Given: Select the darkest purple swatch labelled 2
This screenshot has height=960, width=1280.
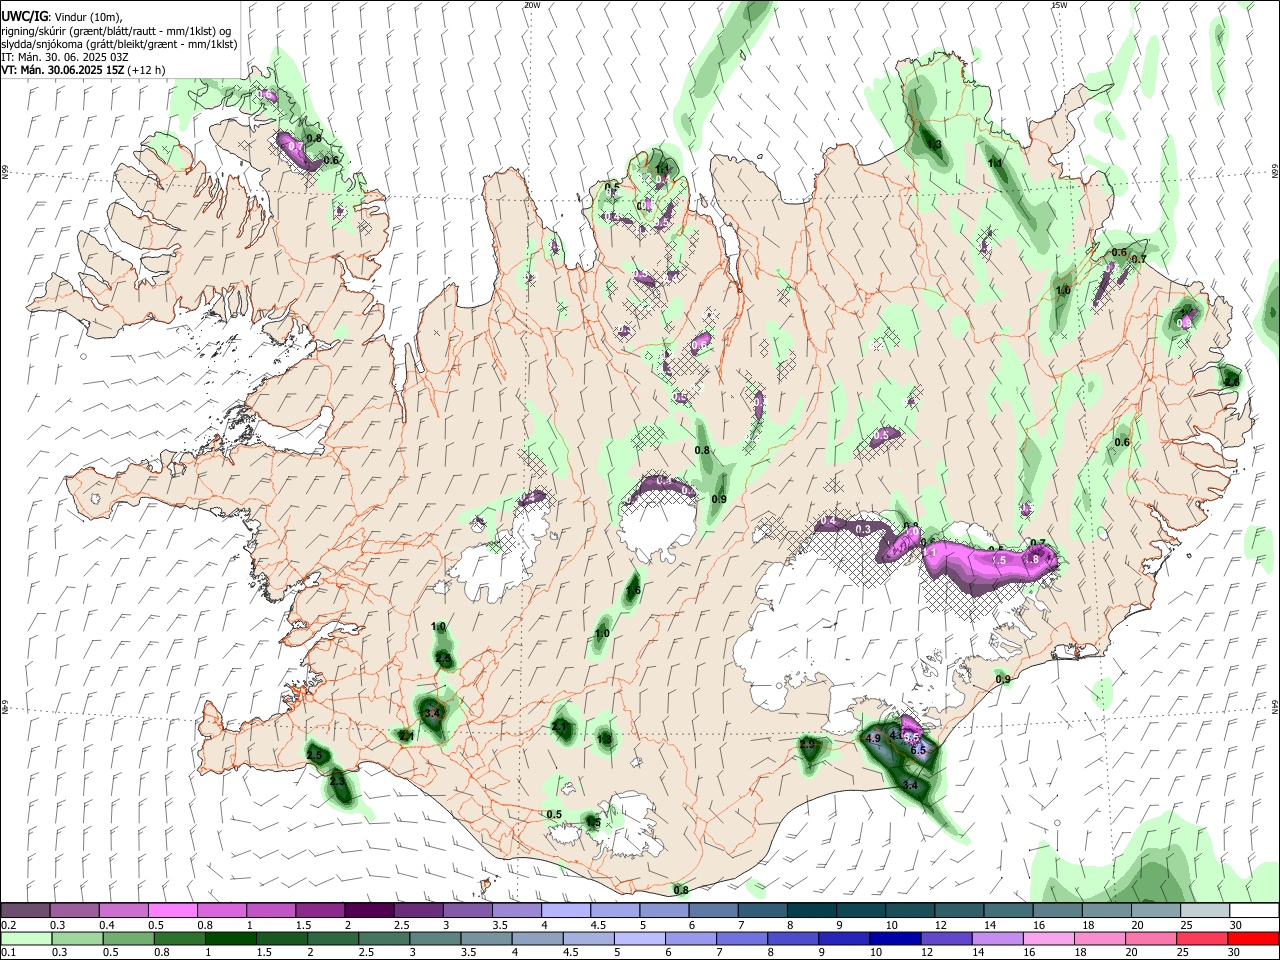Looking at the screenshot, I should click(369, 910).
